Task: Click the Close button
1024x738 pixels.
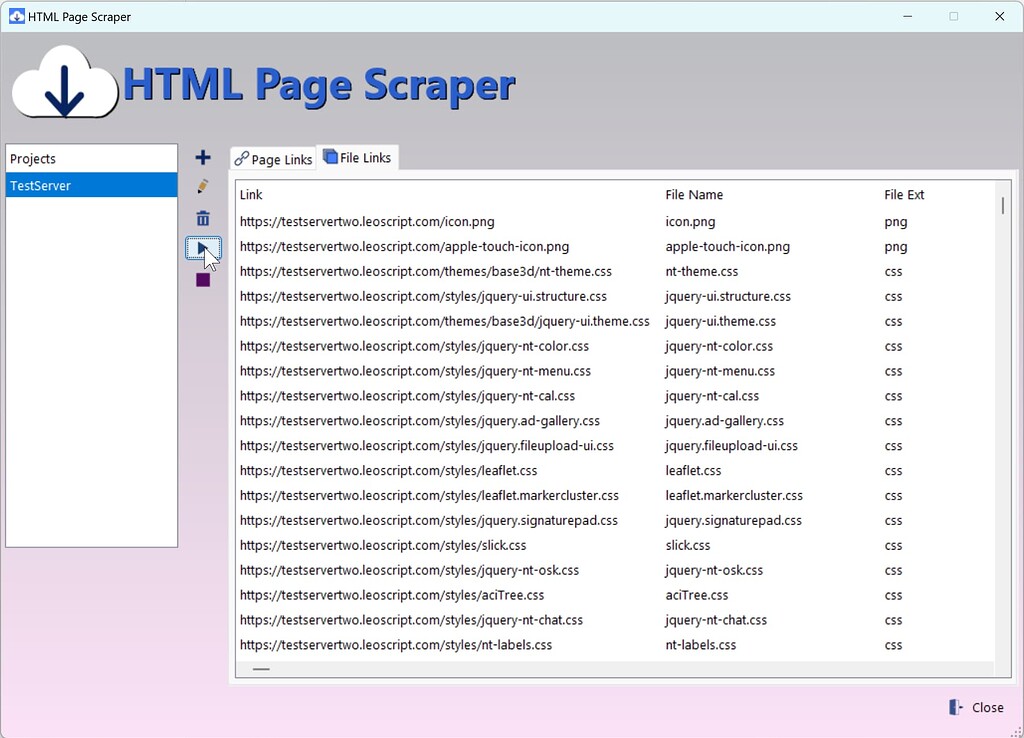Action: [x=988, y=707]
